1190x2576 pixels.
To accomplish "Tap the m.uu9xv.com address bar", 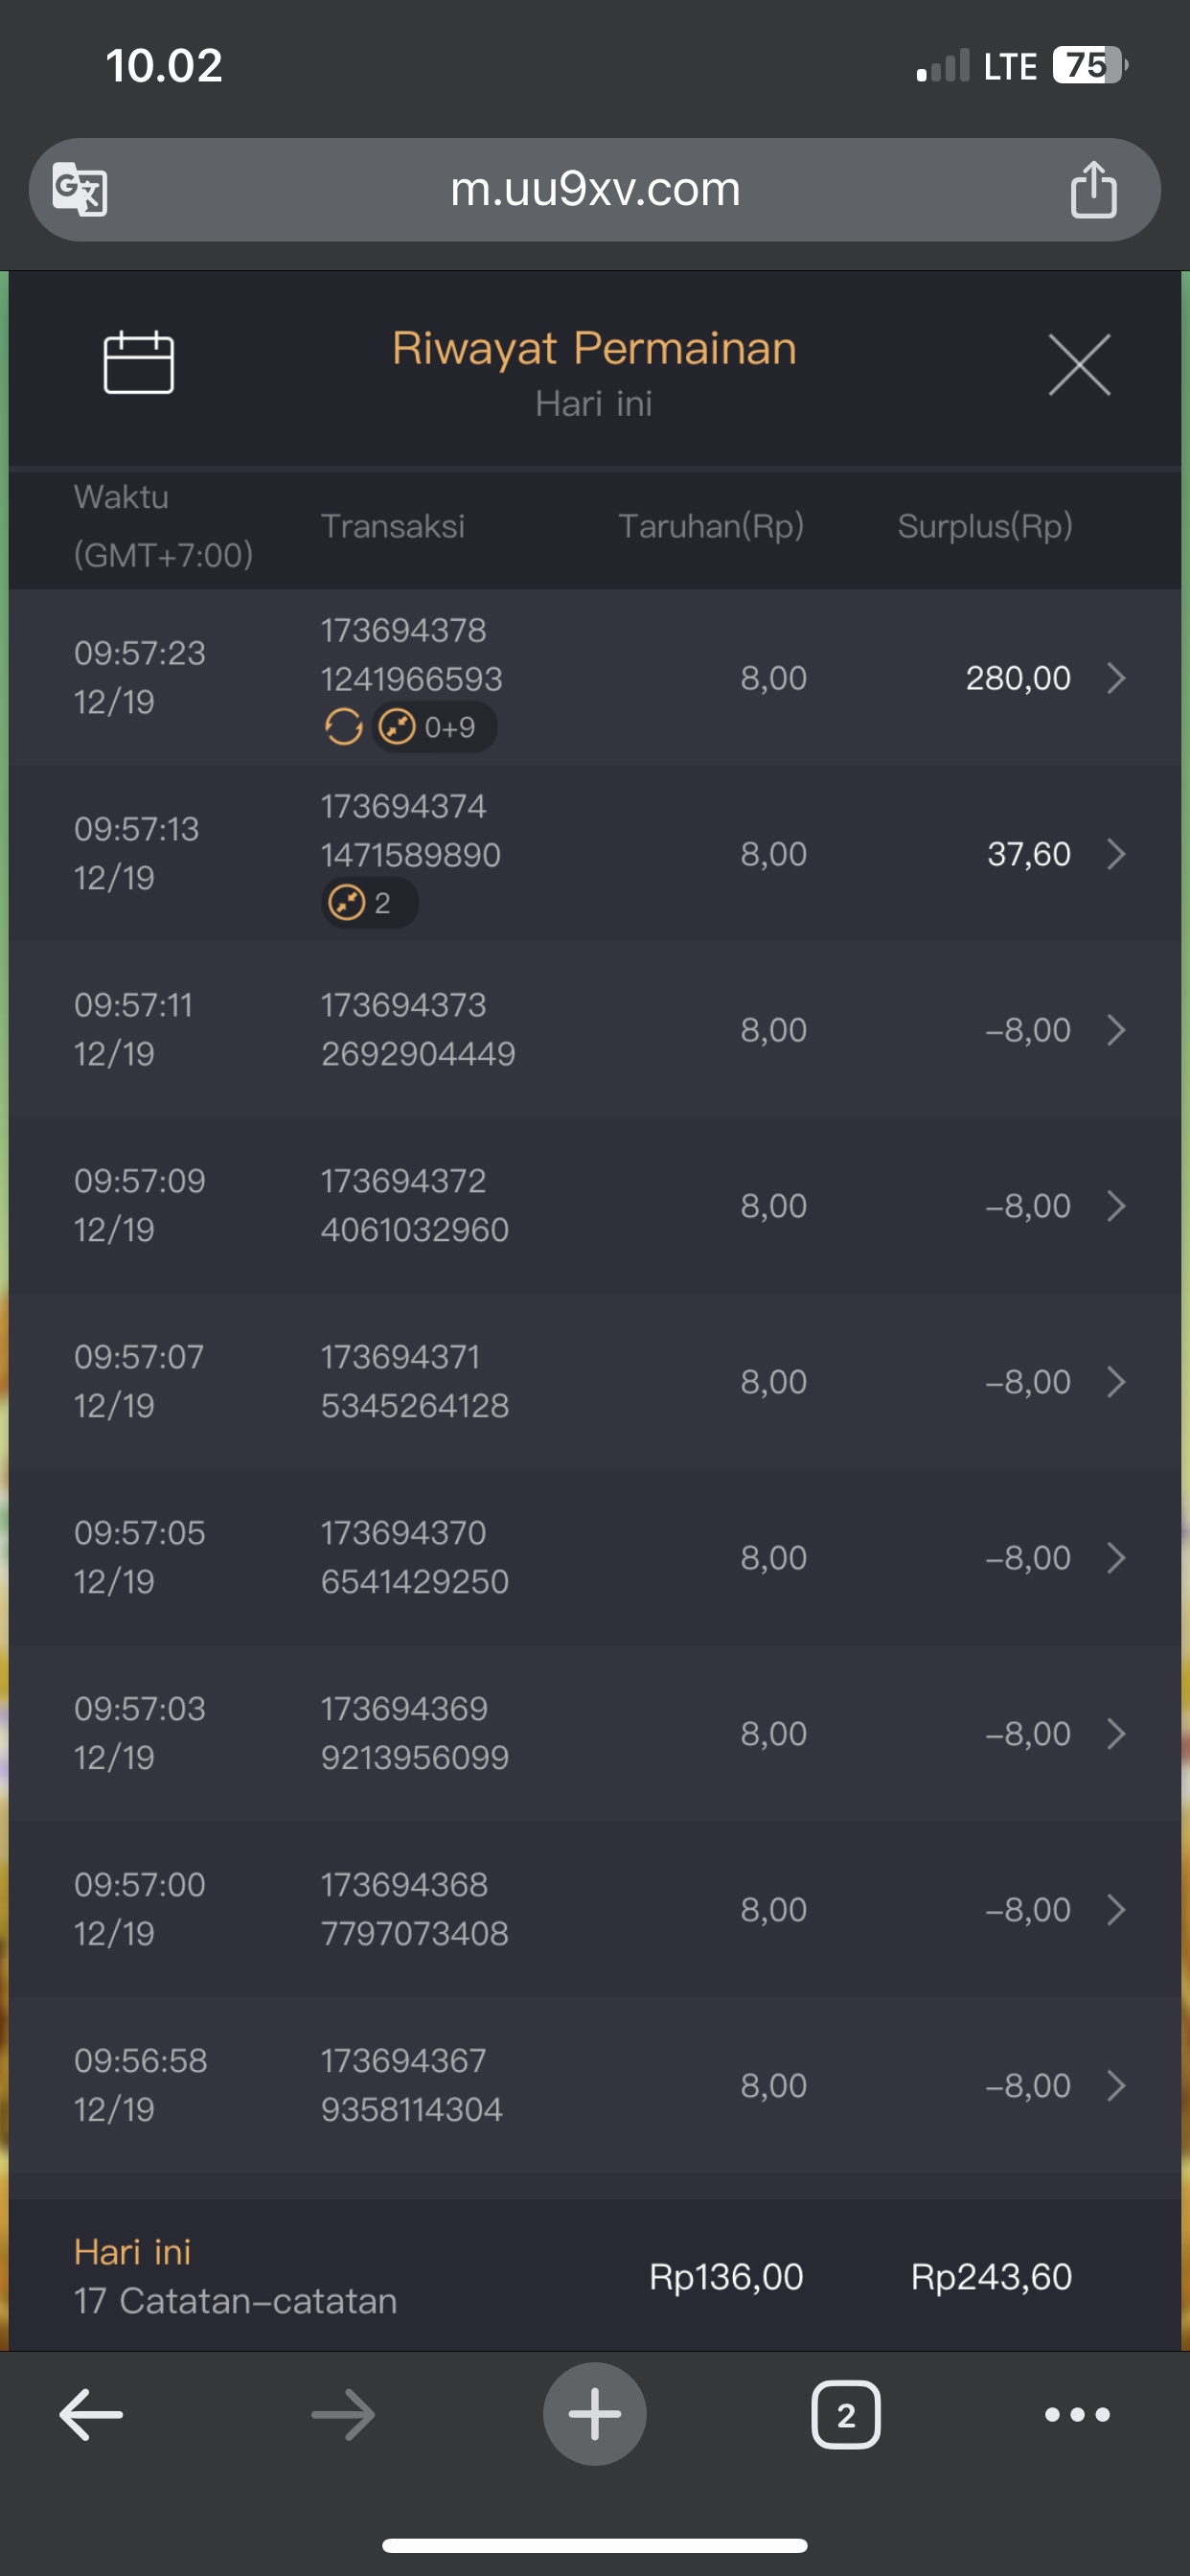I will 595,189.
